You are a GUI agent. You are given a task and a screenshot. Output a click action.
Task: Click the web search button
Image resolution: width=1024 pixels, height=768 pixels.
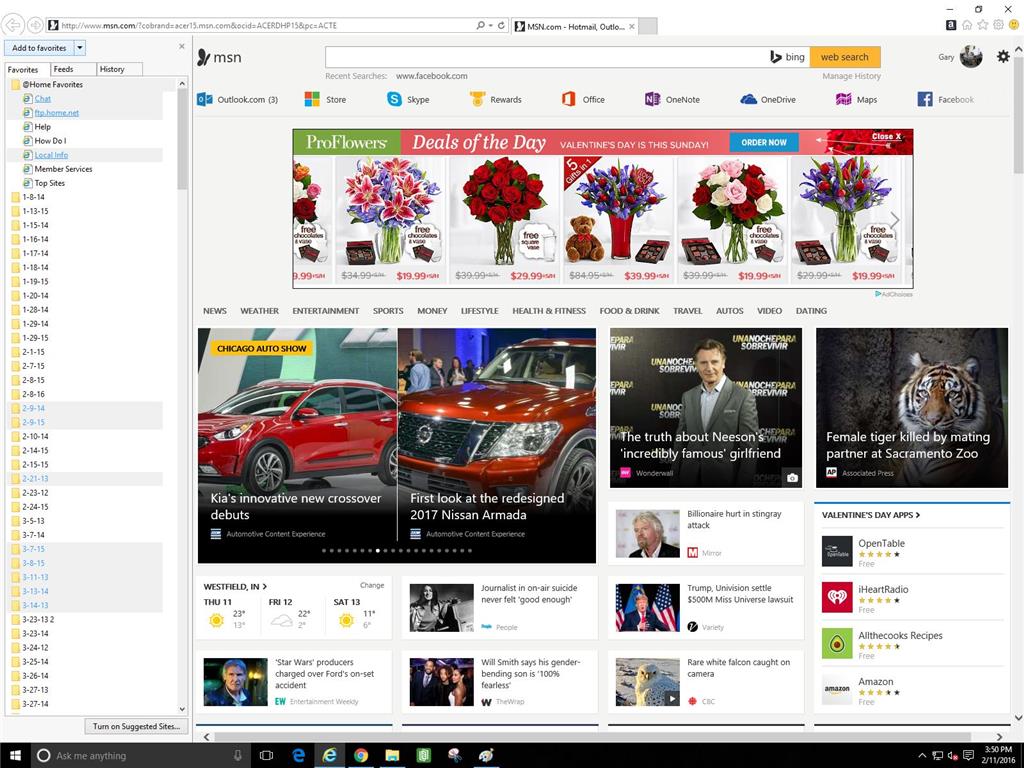(845, 57)
